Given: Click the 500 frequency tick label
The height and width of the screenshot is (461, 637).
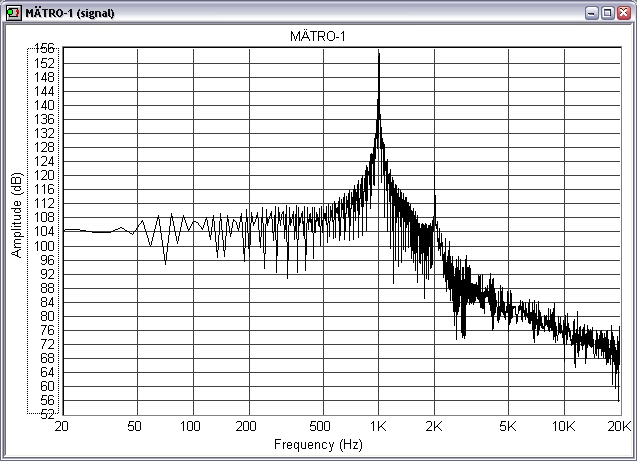Looking at the screenshot, I should (x=319, y=426).
